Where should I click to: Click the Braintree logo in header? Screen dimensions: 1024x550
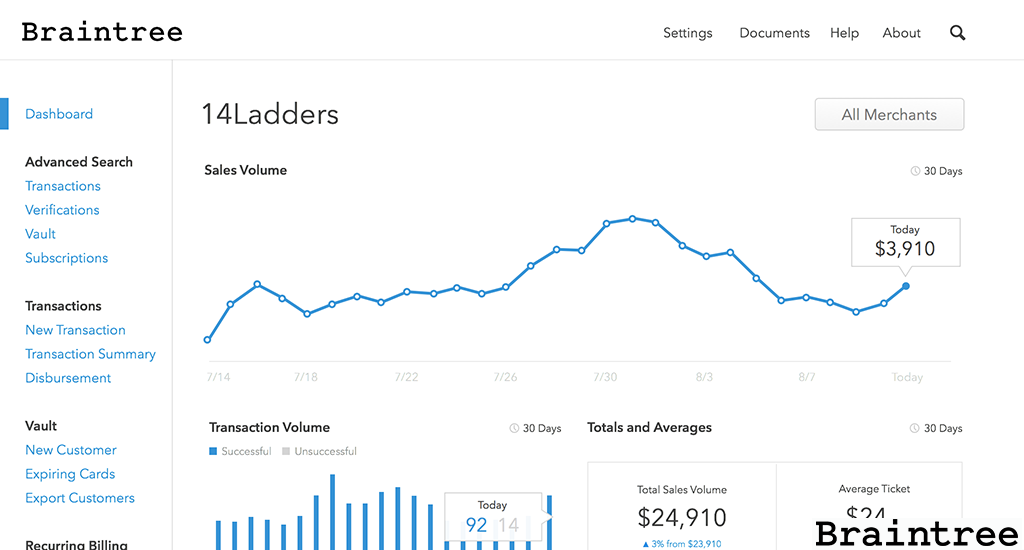(102, 32)
